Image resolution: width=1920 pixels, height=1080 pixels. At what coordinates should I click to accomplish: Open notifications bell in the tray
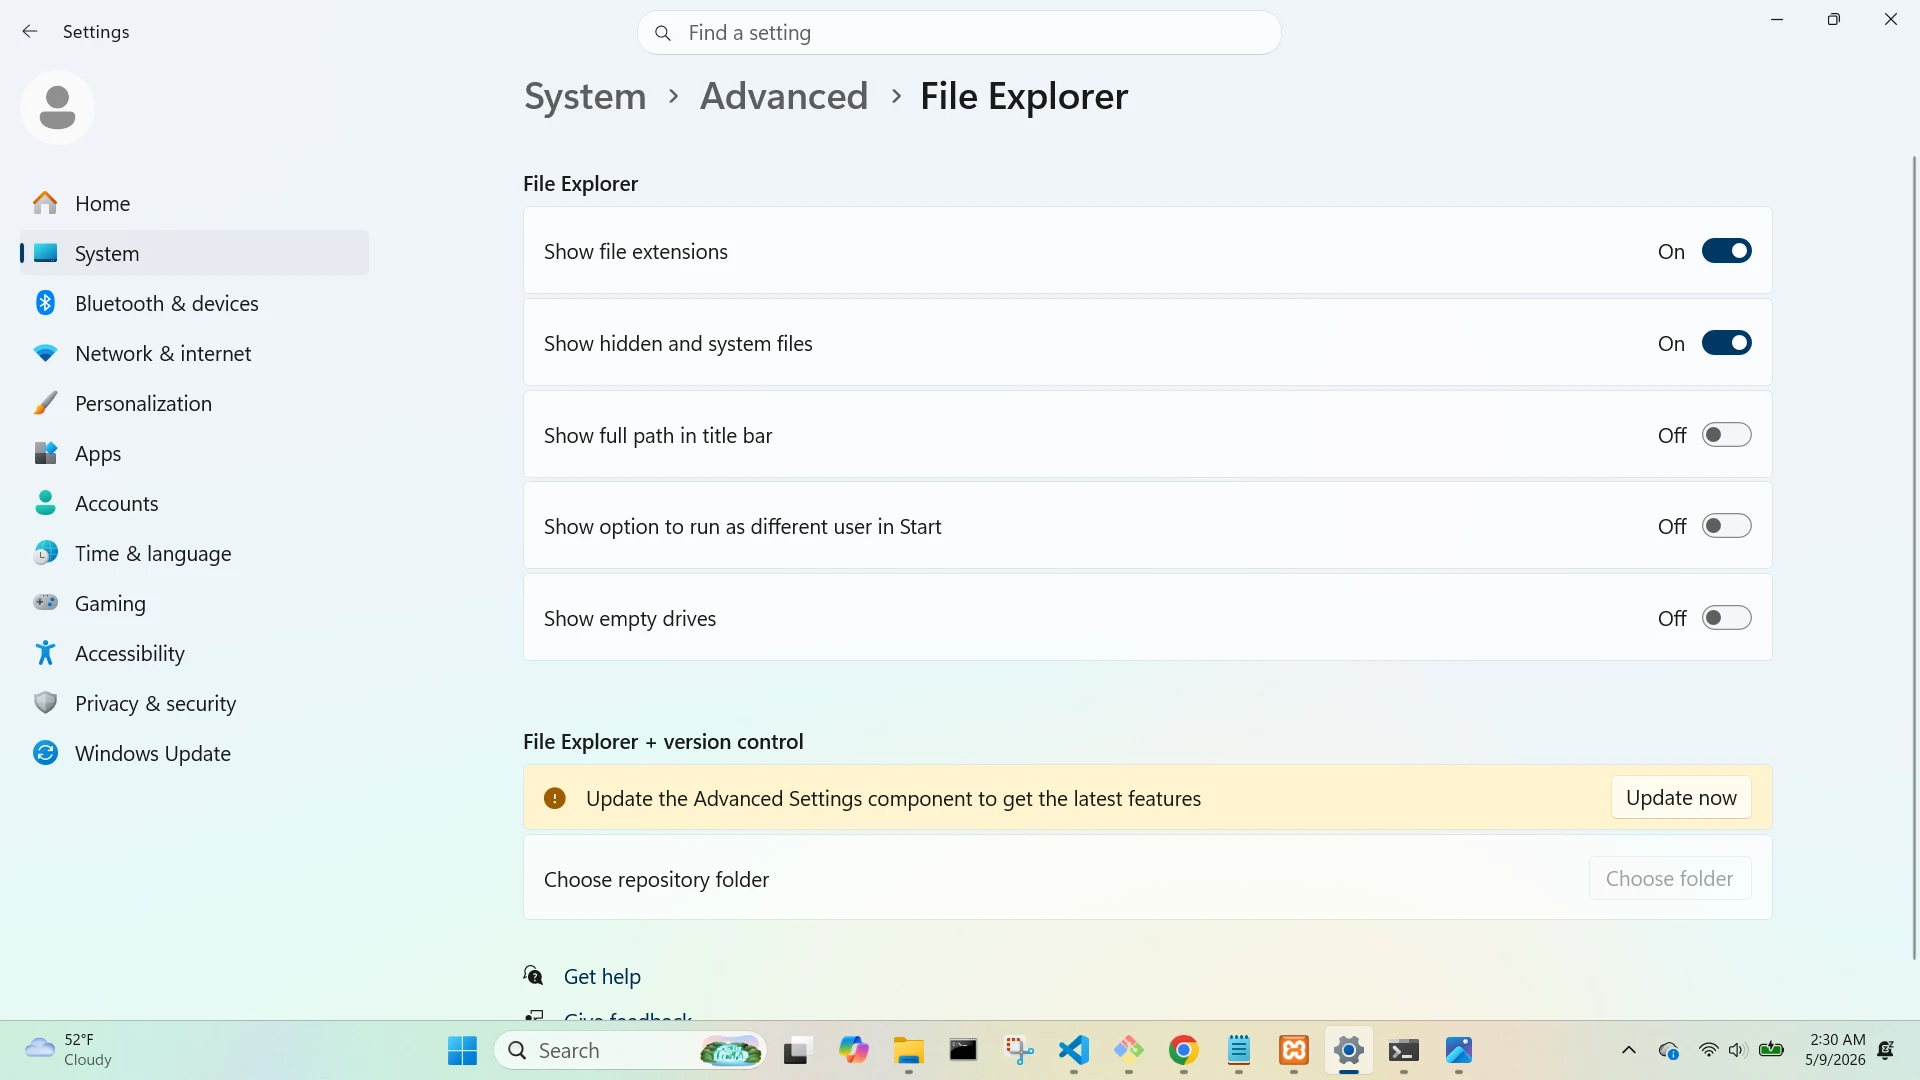[1886, 1050]
